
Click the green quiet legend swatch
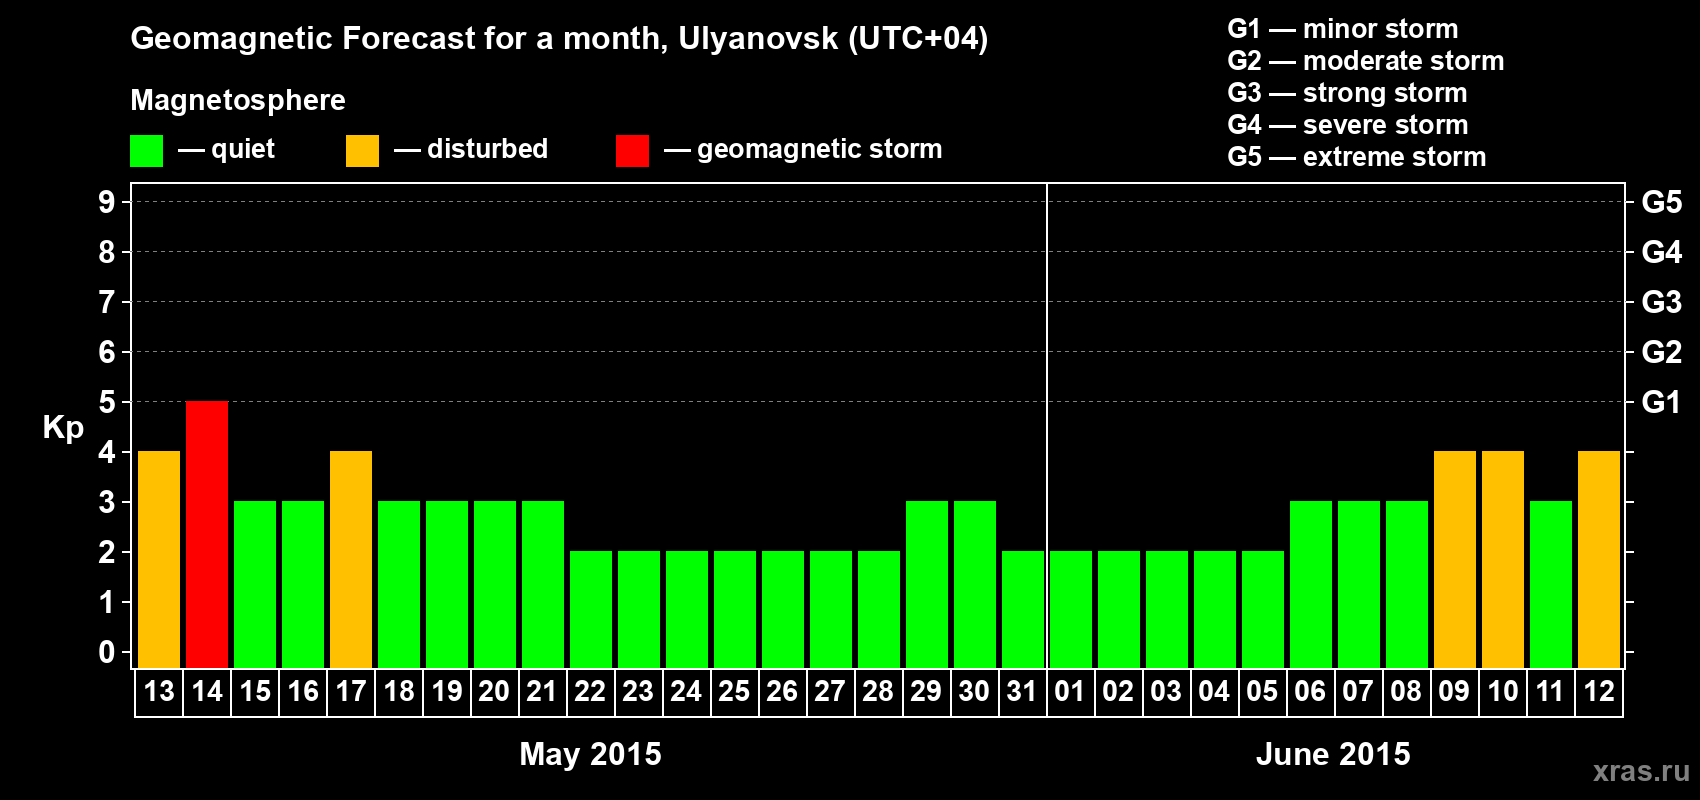[x=147, y=151]
